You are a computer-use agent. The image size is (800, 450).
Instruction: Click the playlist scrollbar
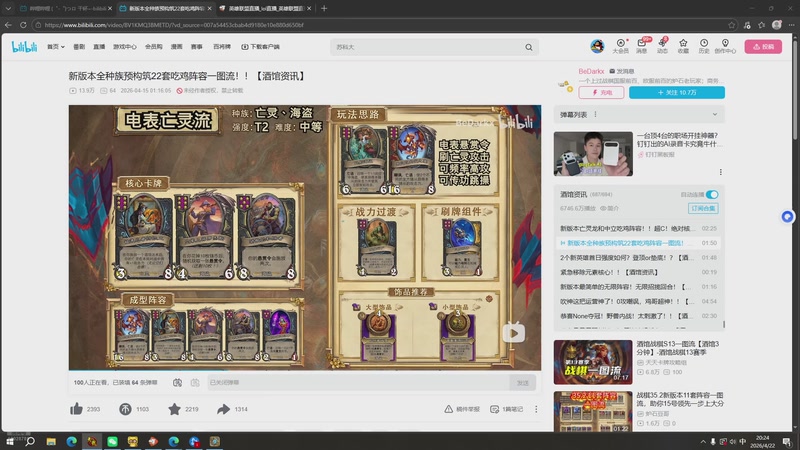click(724, 324)
